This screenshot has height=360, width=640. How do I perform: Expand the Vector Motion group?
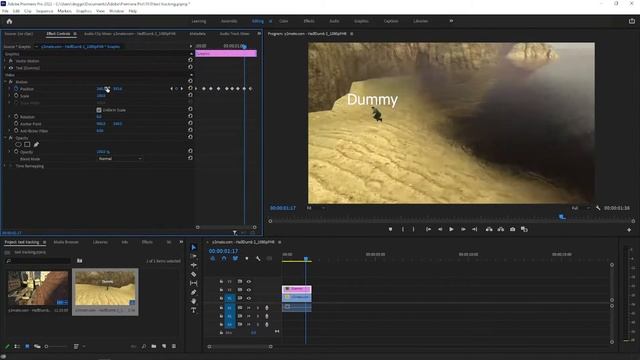tap(5, 61)
